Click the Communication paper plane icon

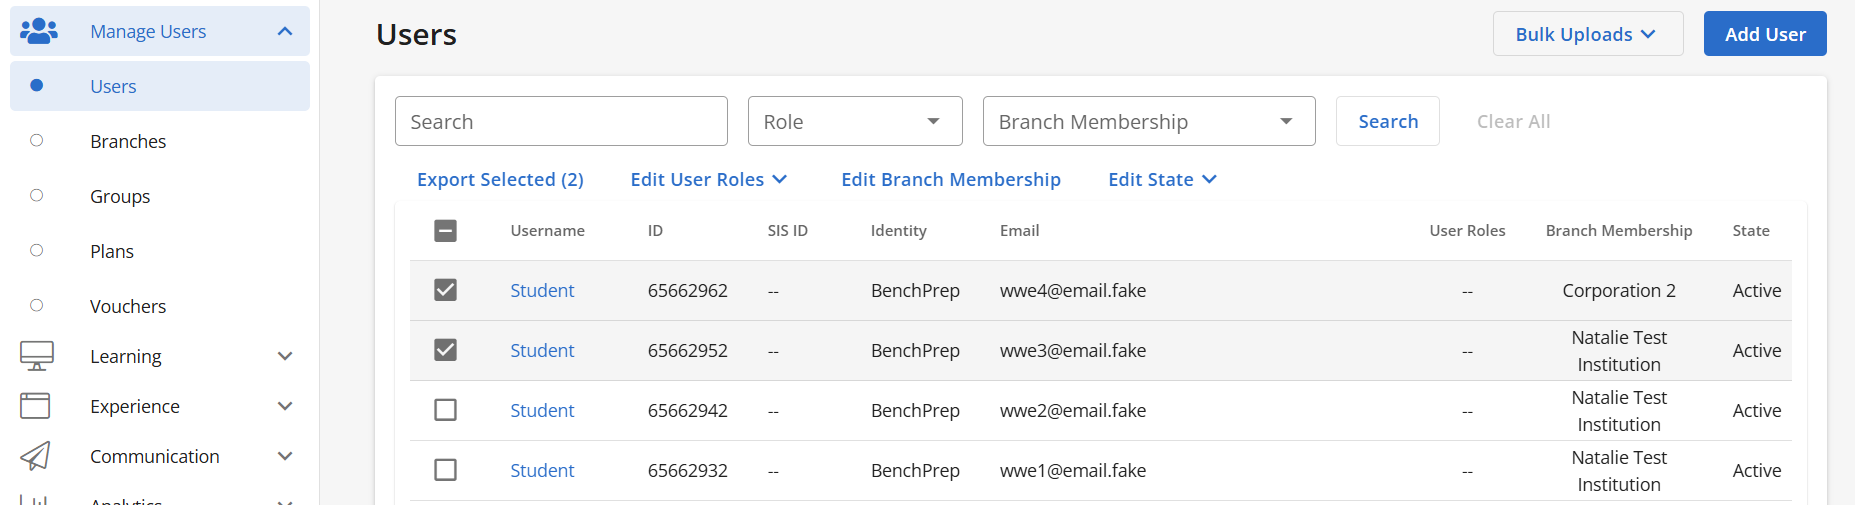(35, 456)
